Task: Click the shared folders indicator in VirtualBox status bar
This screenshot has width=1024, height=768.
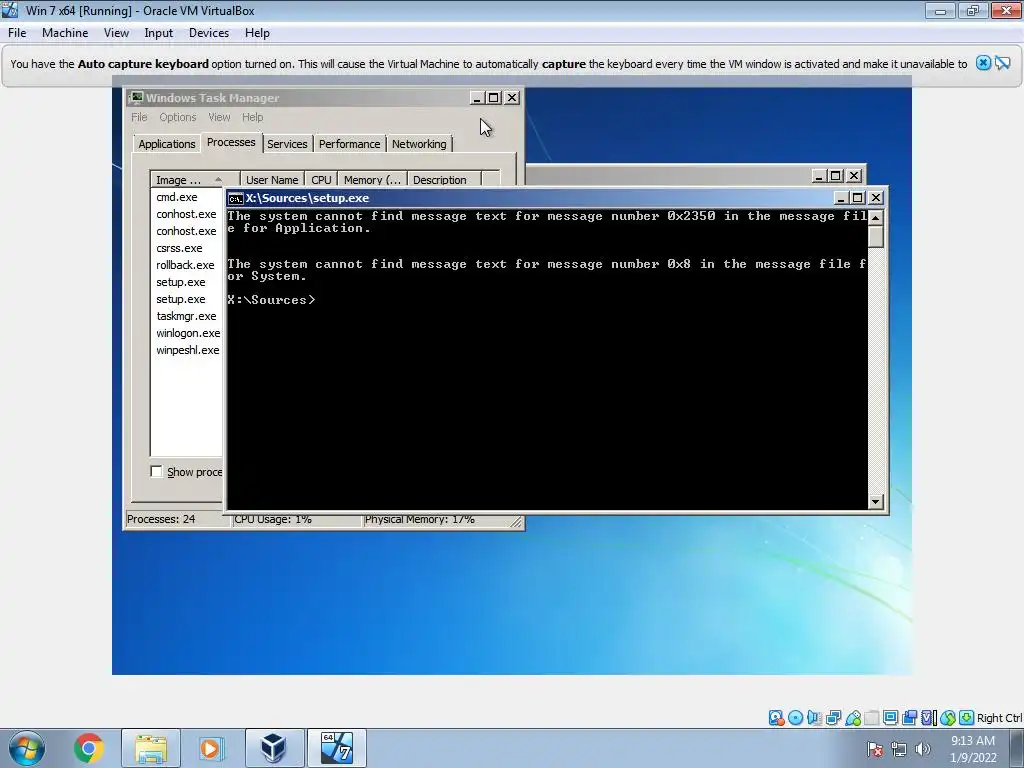Action: [x=872, y=718]
